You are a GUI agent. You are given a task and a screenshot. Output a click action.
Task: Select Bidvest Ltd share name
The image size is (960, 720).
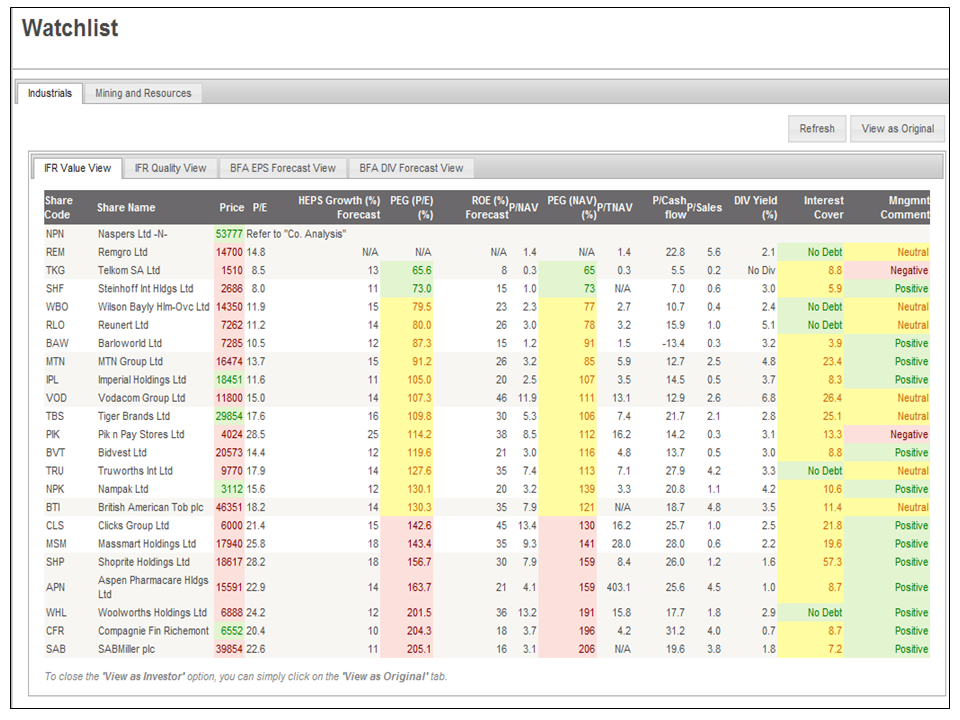[x=122, y=453]
